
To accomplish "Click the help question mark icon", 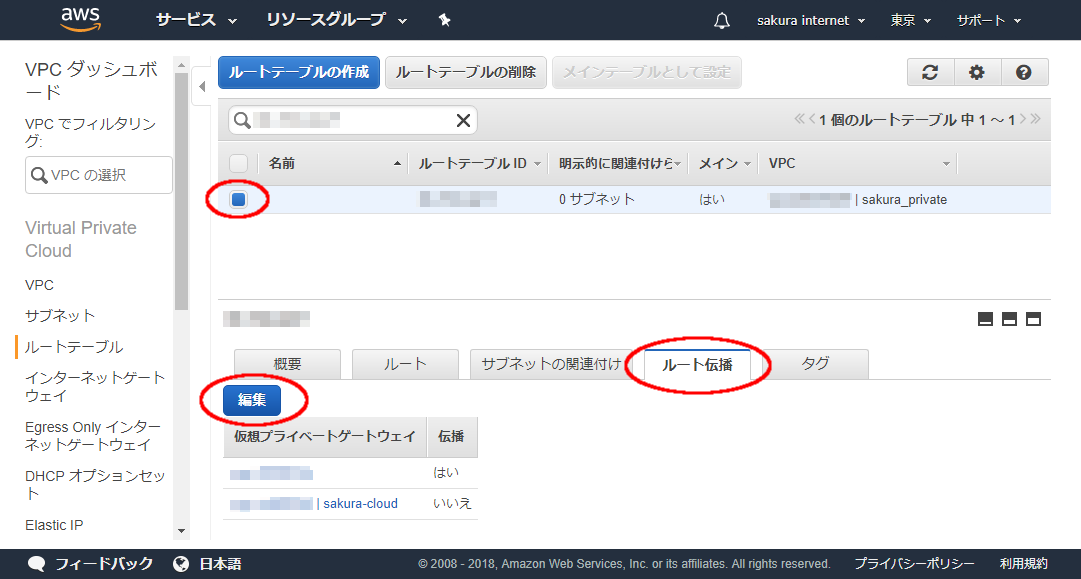I will coord(1023,72).
